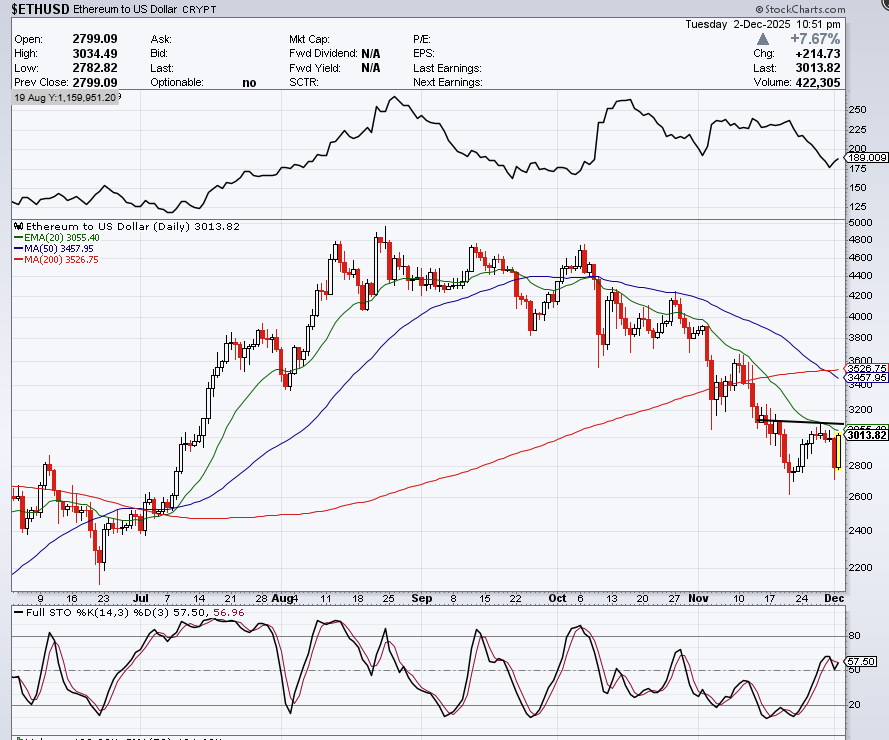889x740 pixels.
Task: Click the 3457.95 price tag on right axis
Action: pyautogui.click(x=867, y=378)
